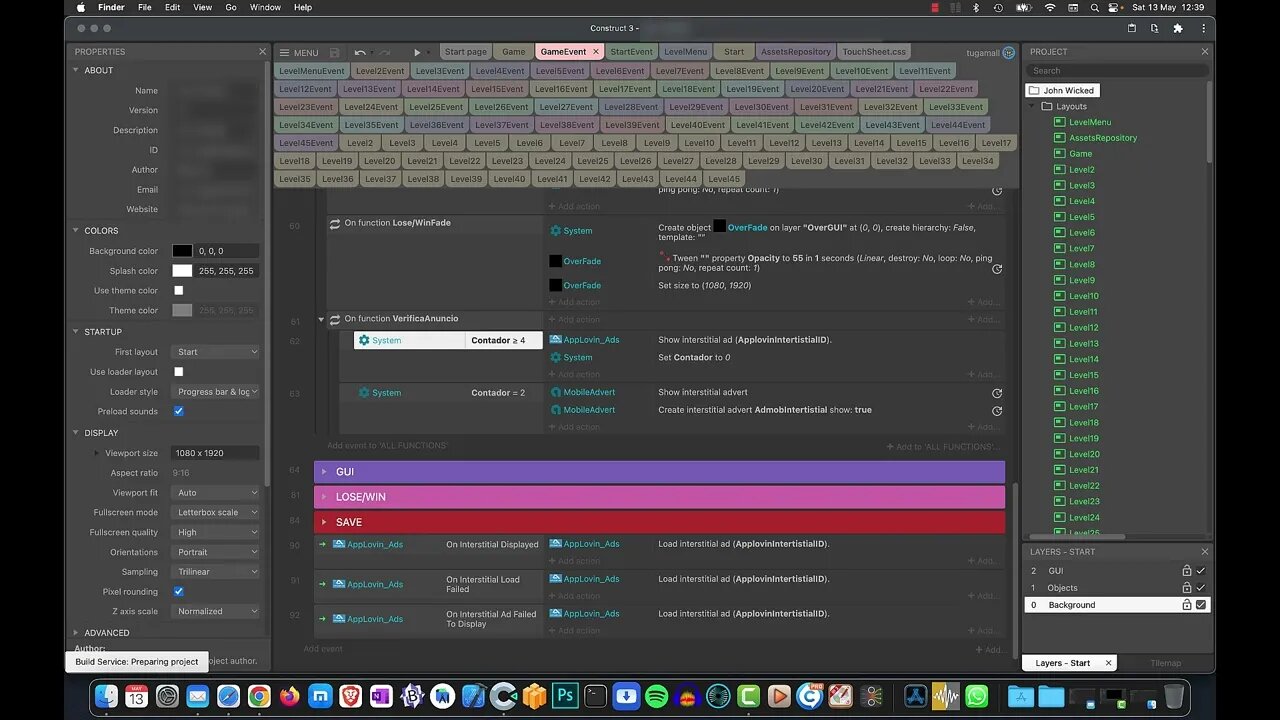This screenshot has width=1280, height=720.
Task: Open Fullscreen mode dropdown
Action: click(216, 512)
